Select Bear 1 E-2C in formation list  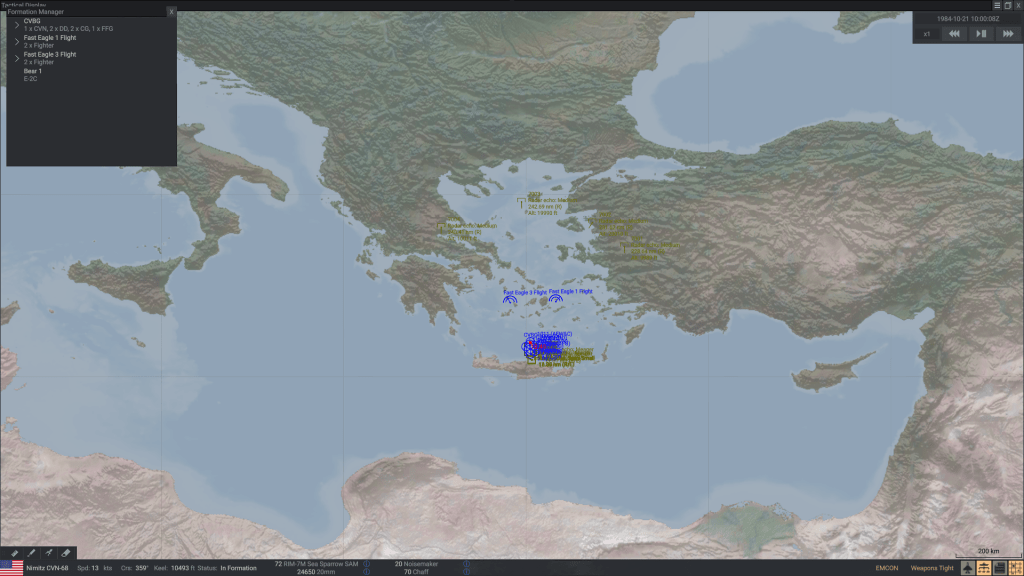[34, 74]
